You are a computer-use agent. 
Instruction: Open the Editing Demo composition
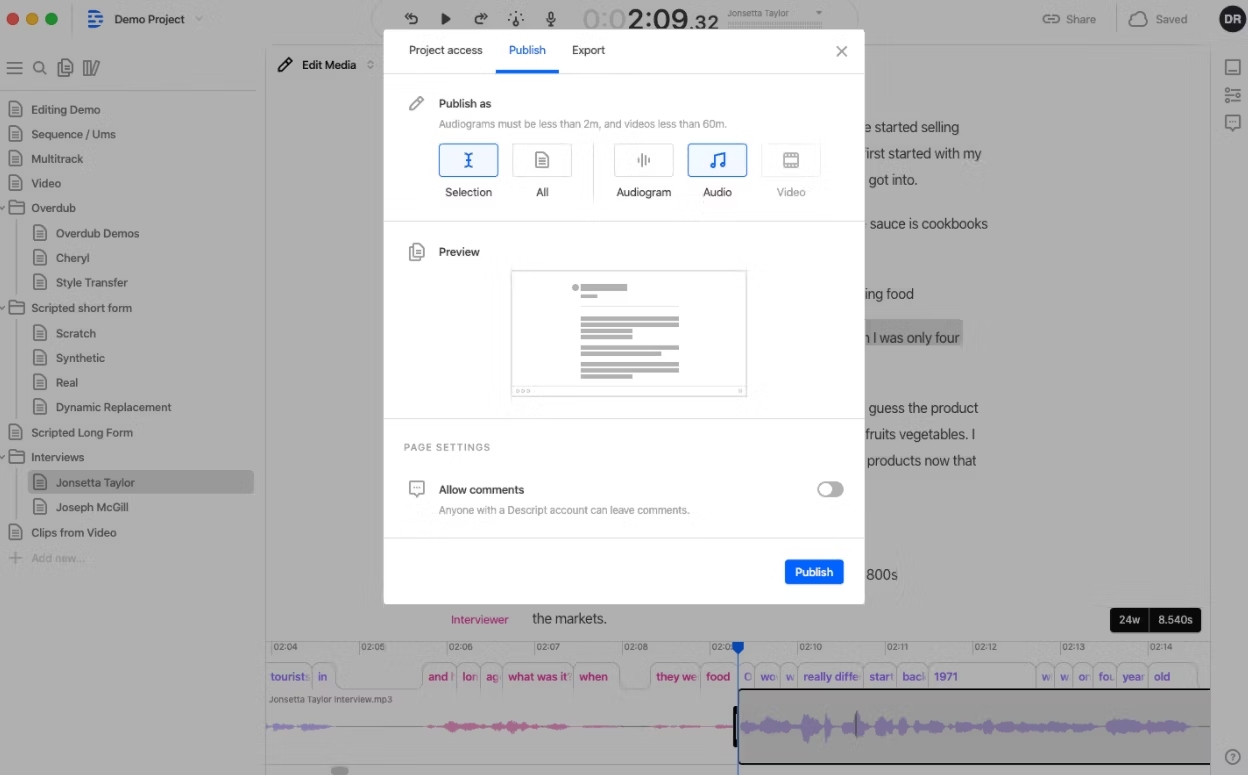click(x=65, y=110)
